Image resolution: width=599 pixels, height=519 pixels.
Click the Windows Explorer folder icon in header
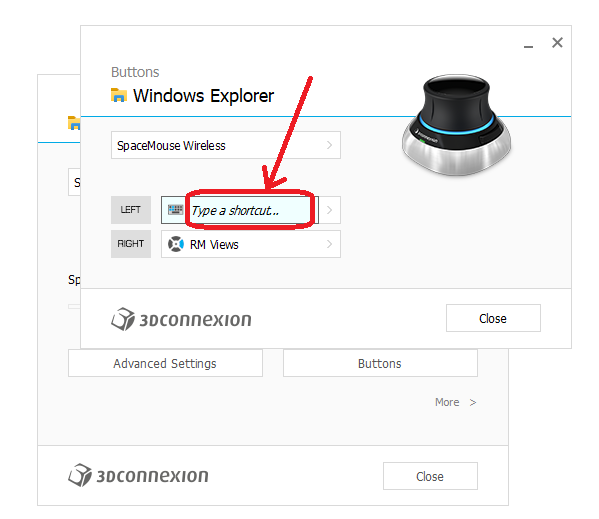pos(119,95)
